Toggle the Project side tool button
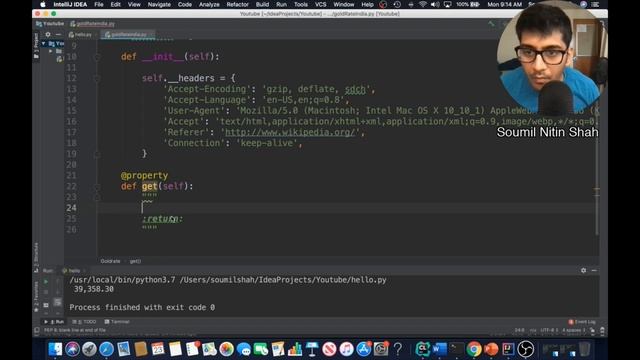 tap(36, 46)
